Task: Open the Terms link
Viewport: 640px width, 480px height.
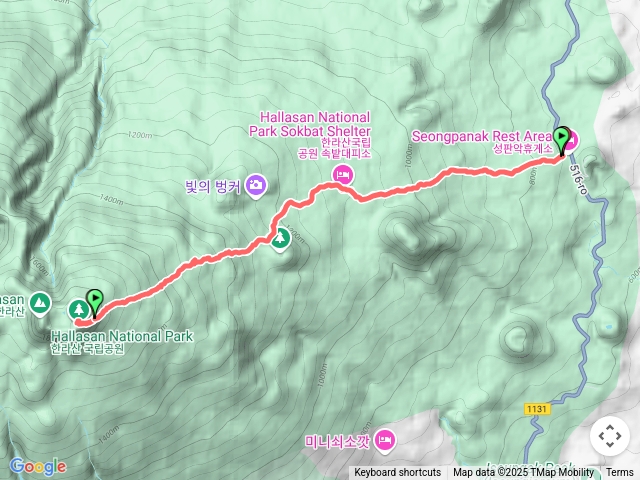Action: point(620,472)
